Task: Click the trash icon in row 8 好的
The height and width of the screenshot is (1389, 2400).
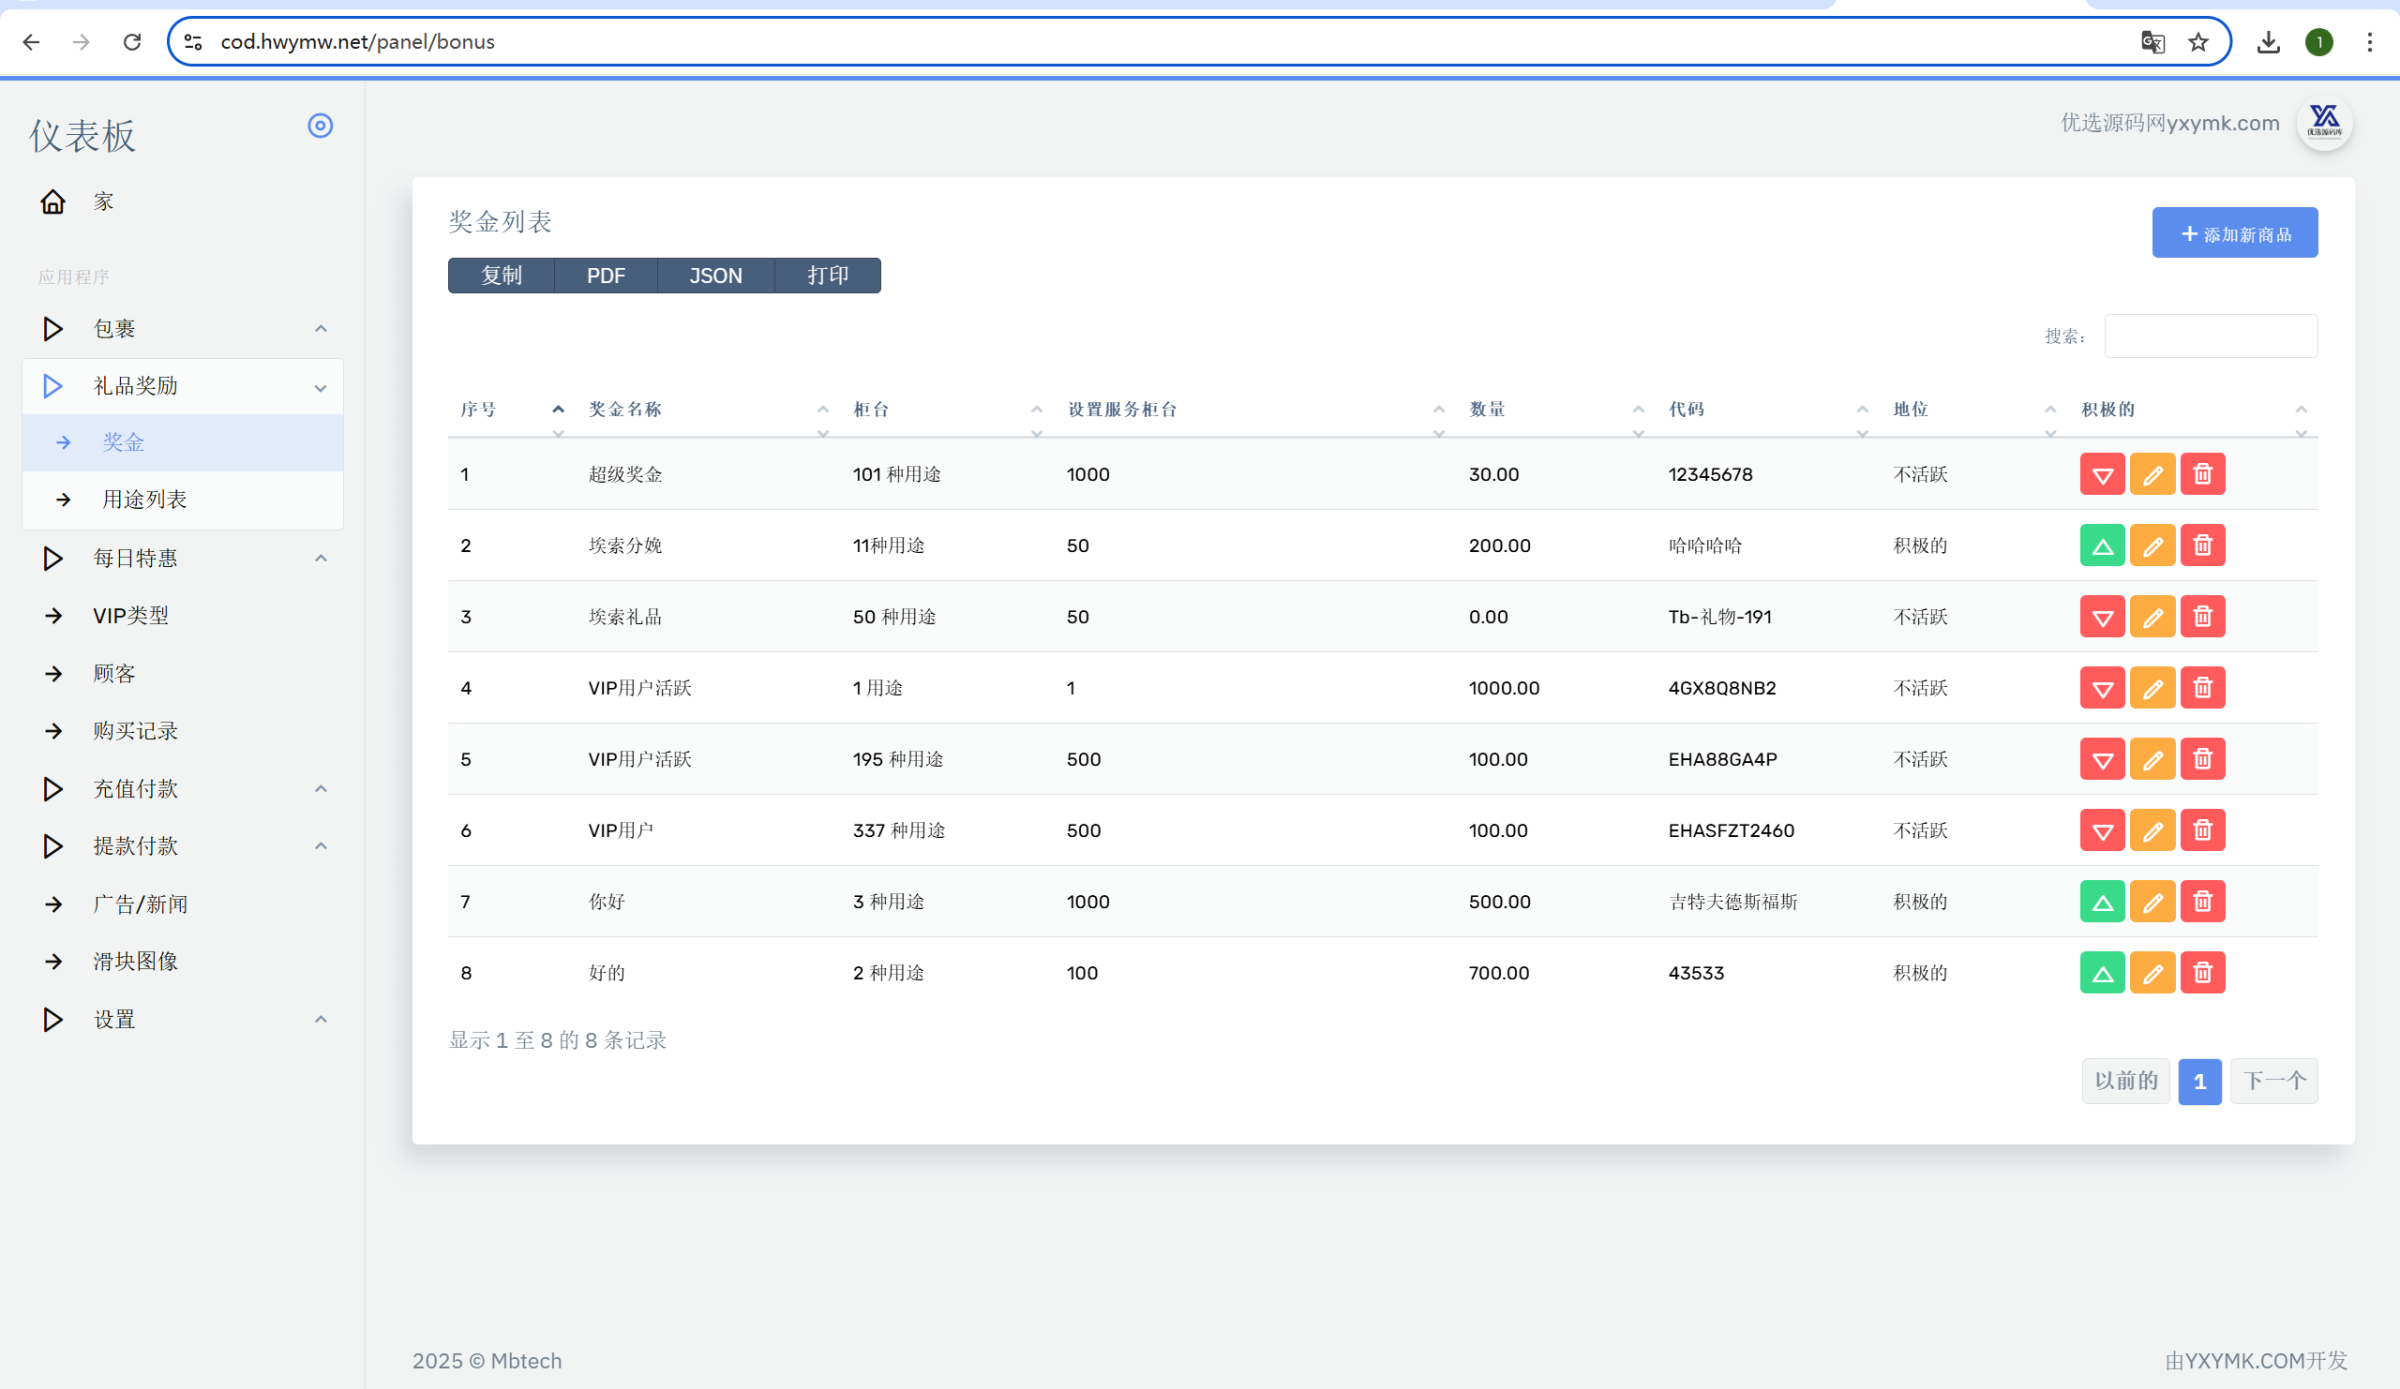Action: 2202,972
